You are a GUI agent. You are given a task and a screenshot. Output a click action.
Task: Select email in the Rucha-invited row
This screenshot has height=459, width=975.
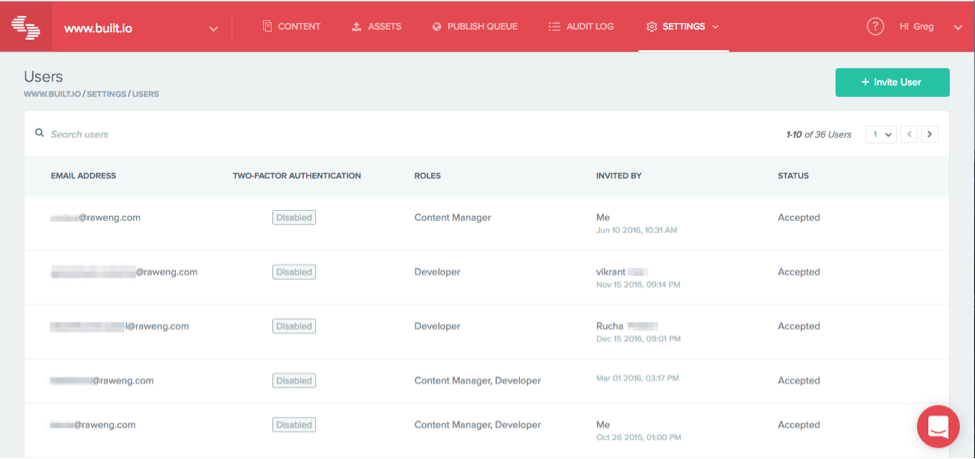pyautogui.click(x=119, y=326)
